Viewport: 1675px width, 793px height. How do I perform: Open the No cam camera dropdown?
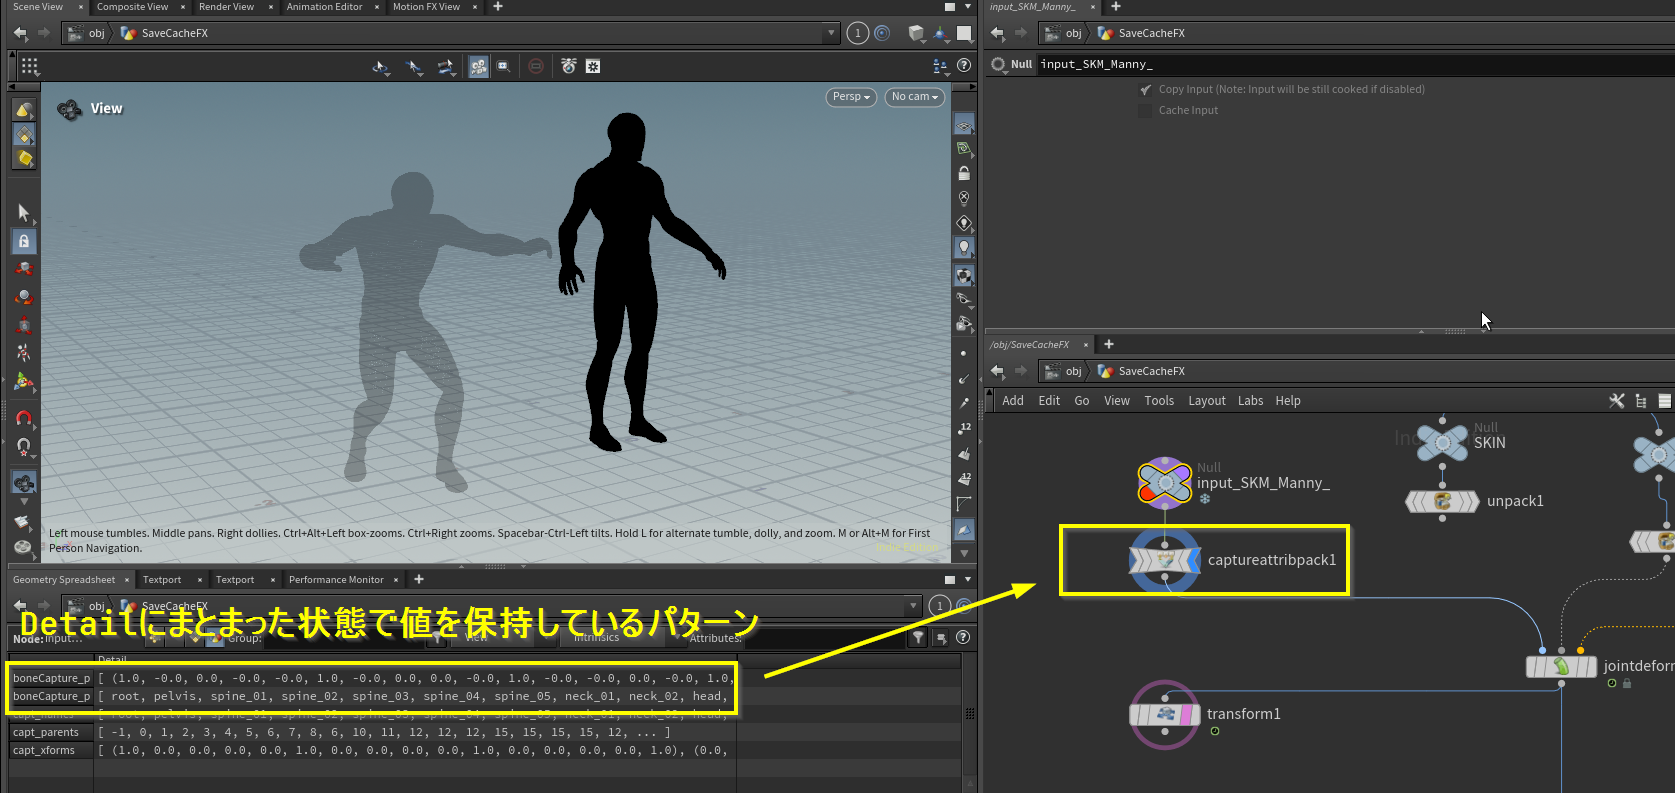tap(914, 97)
